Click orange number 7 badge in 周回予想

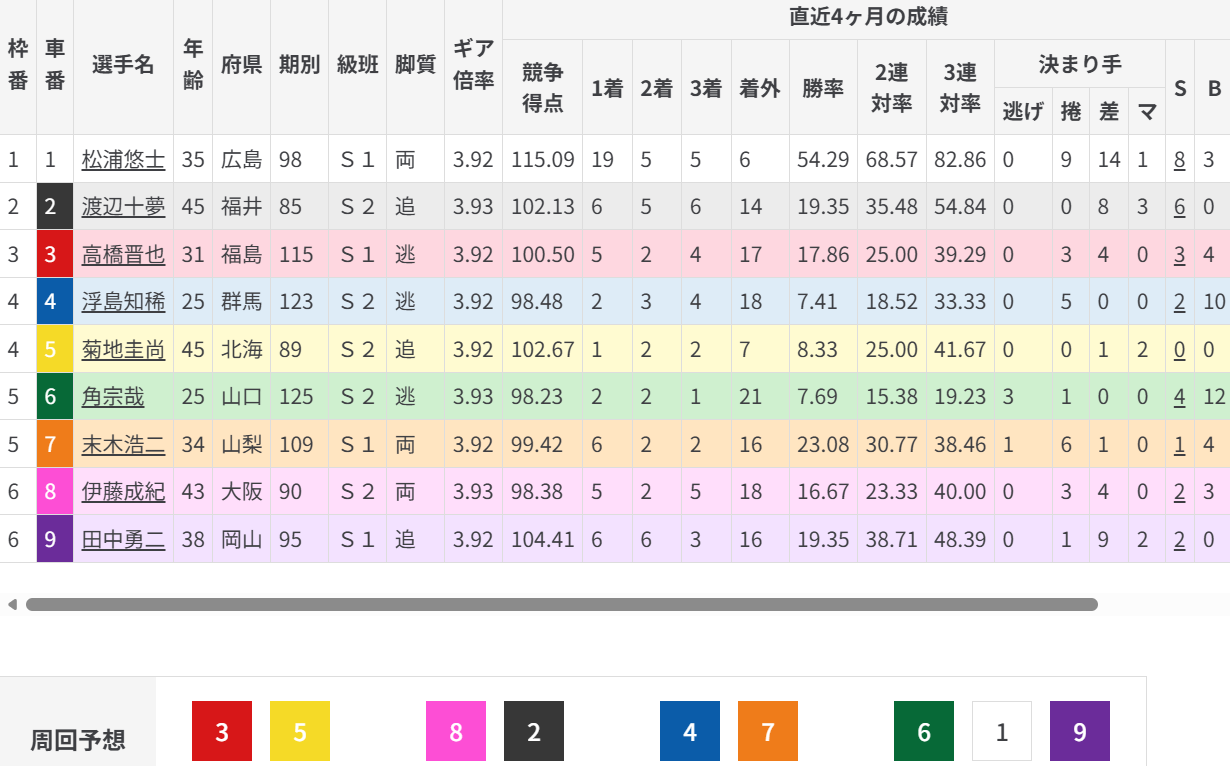767,732
